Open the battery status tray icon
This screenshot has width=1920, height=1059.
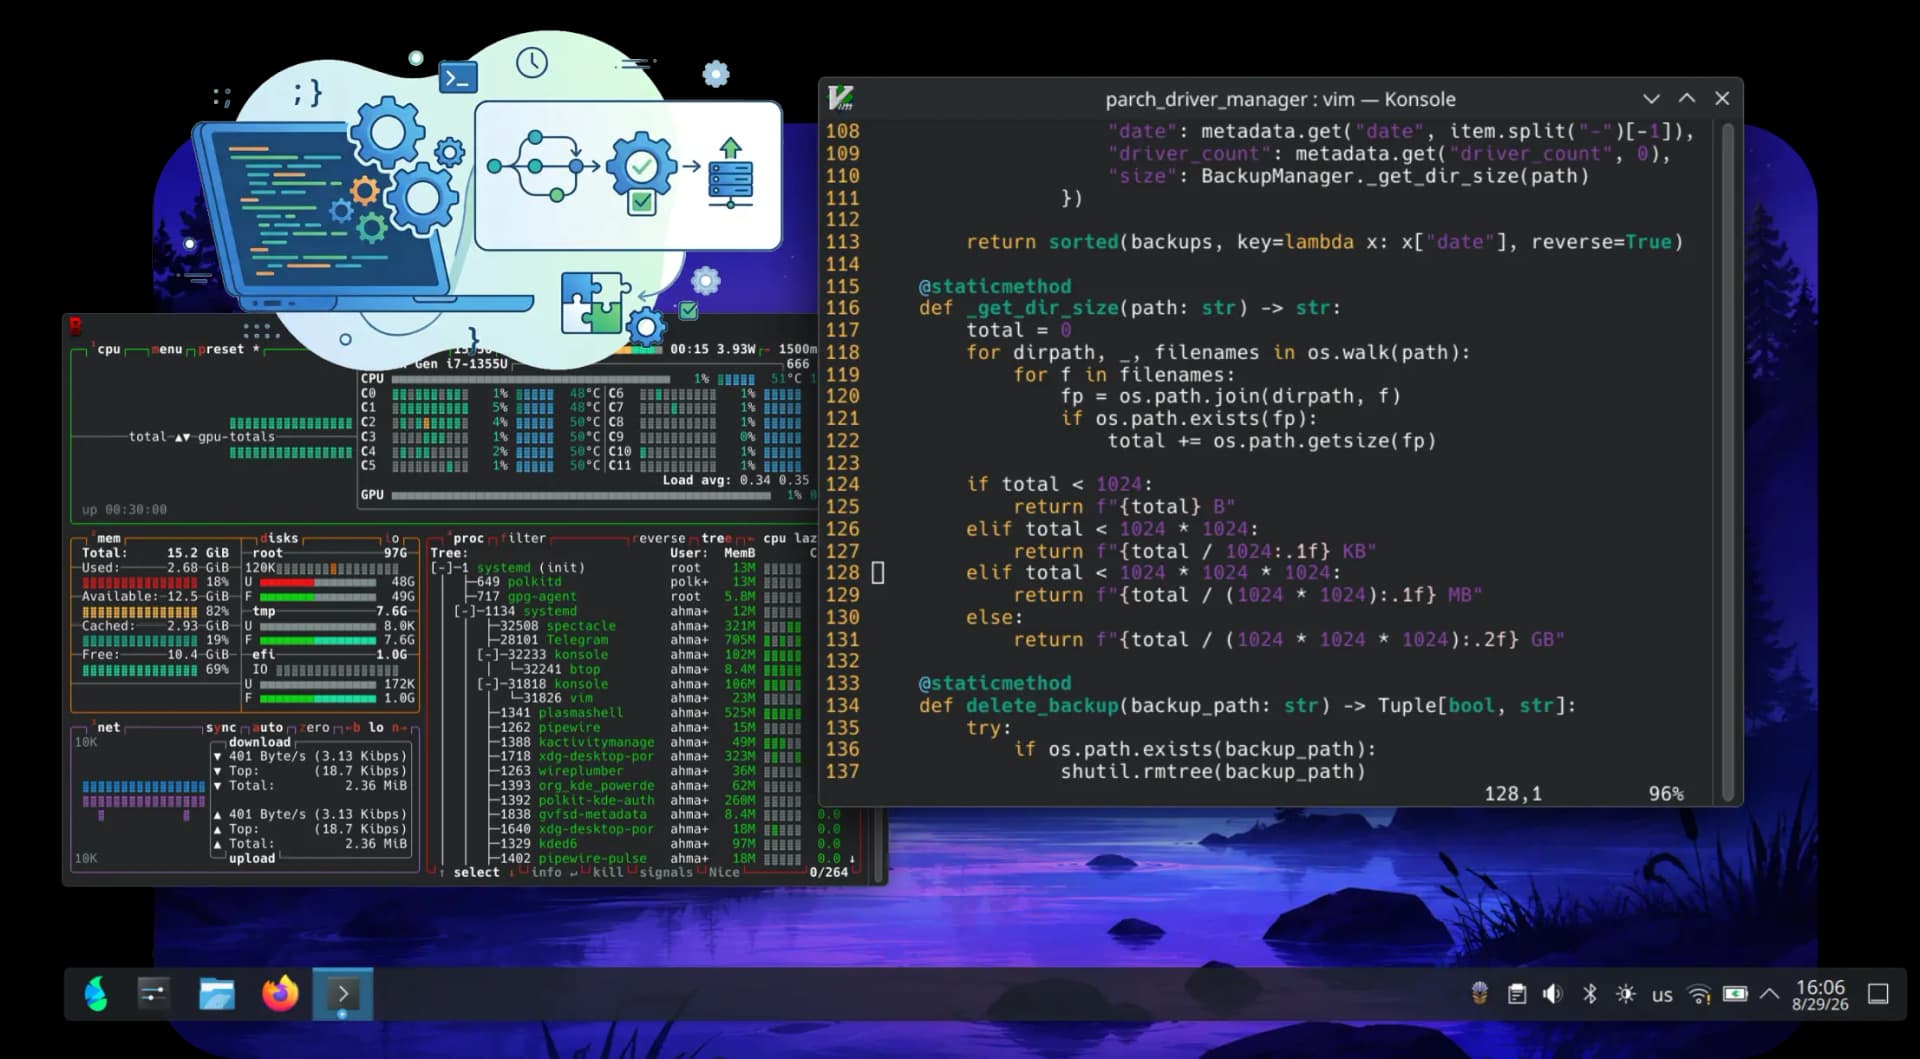1735,994
